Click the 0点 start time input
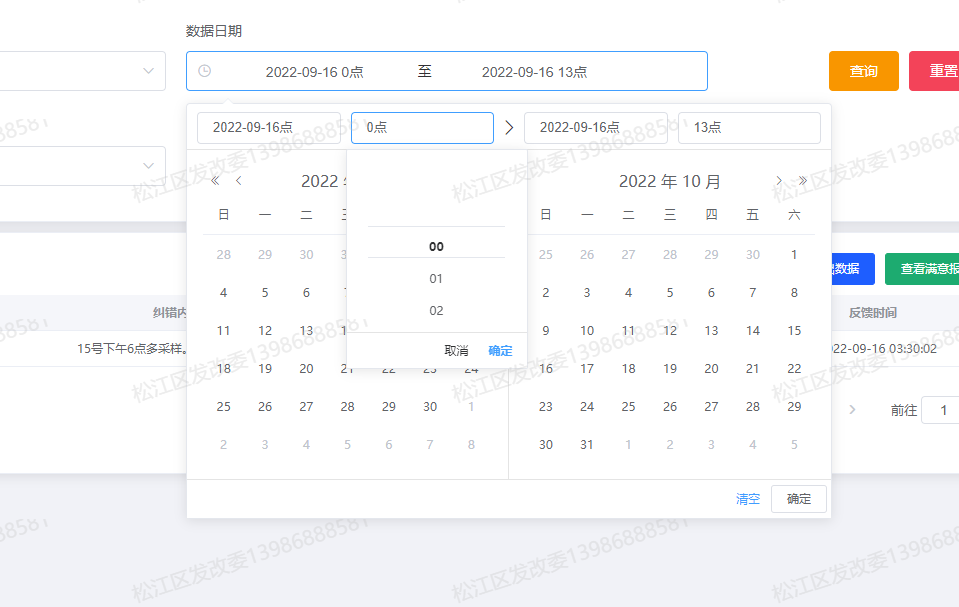The image size is (959, 607). pos(422,128)
